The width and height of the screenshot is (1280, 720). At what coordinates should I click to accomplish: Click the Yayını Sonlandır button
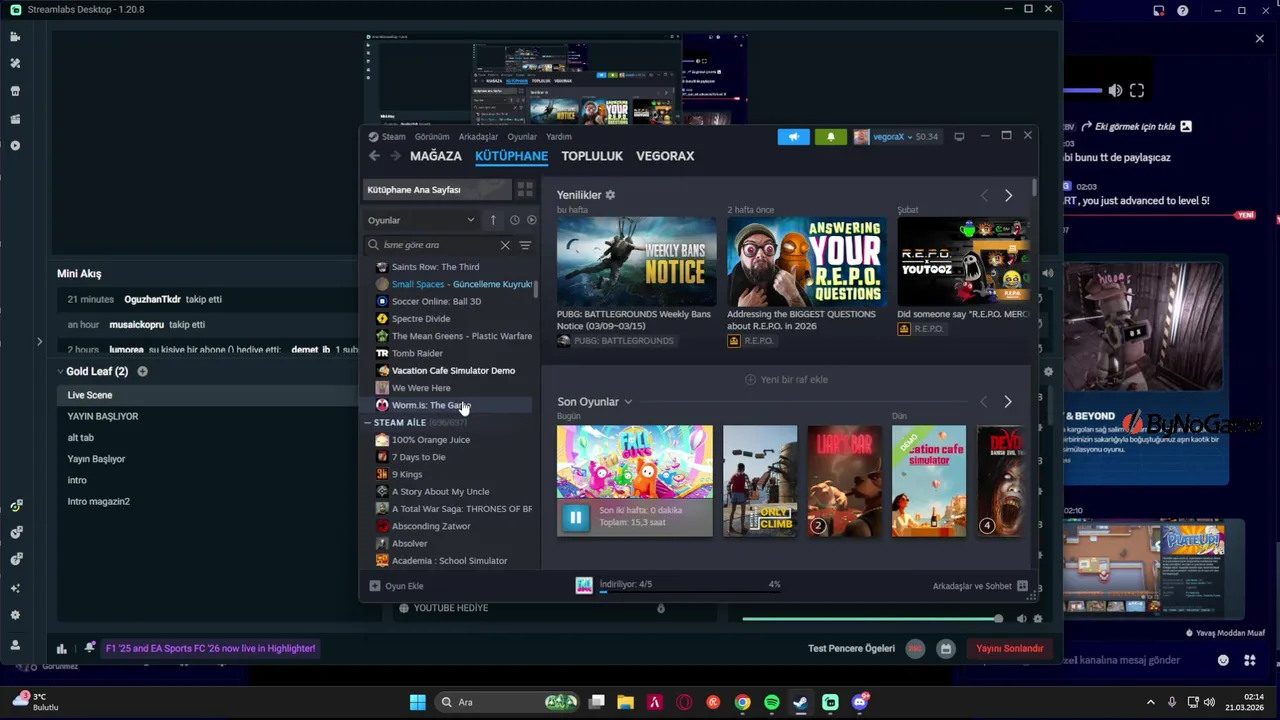tap(1010, 648)
